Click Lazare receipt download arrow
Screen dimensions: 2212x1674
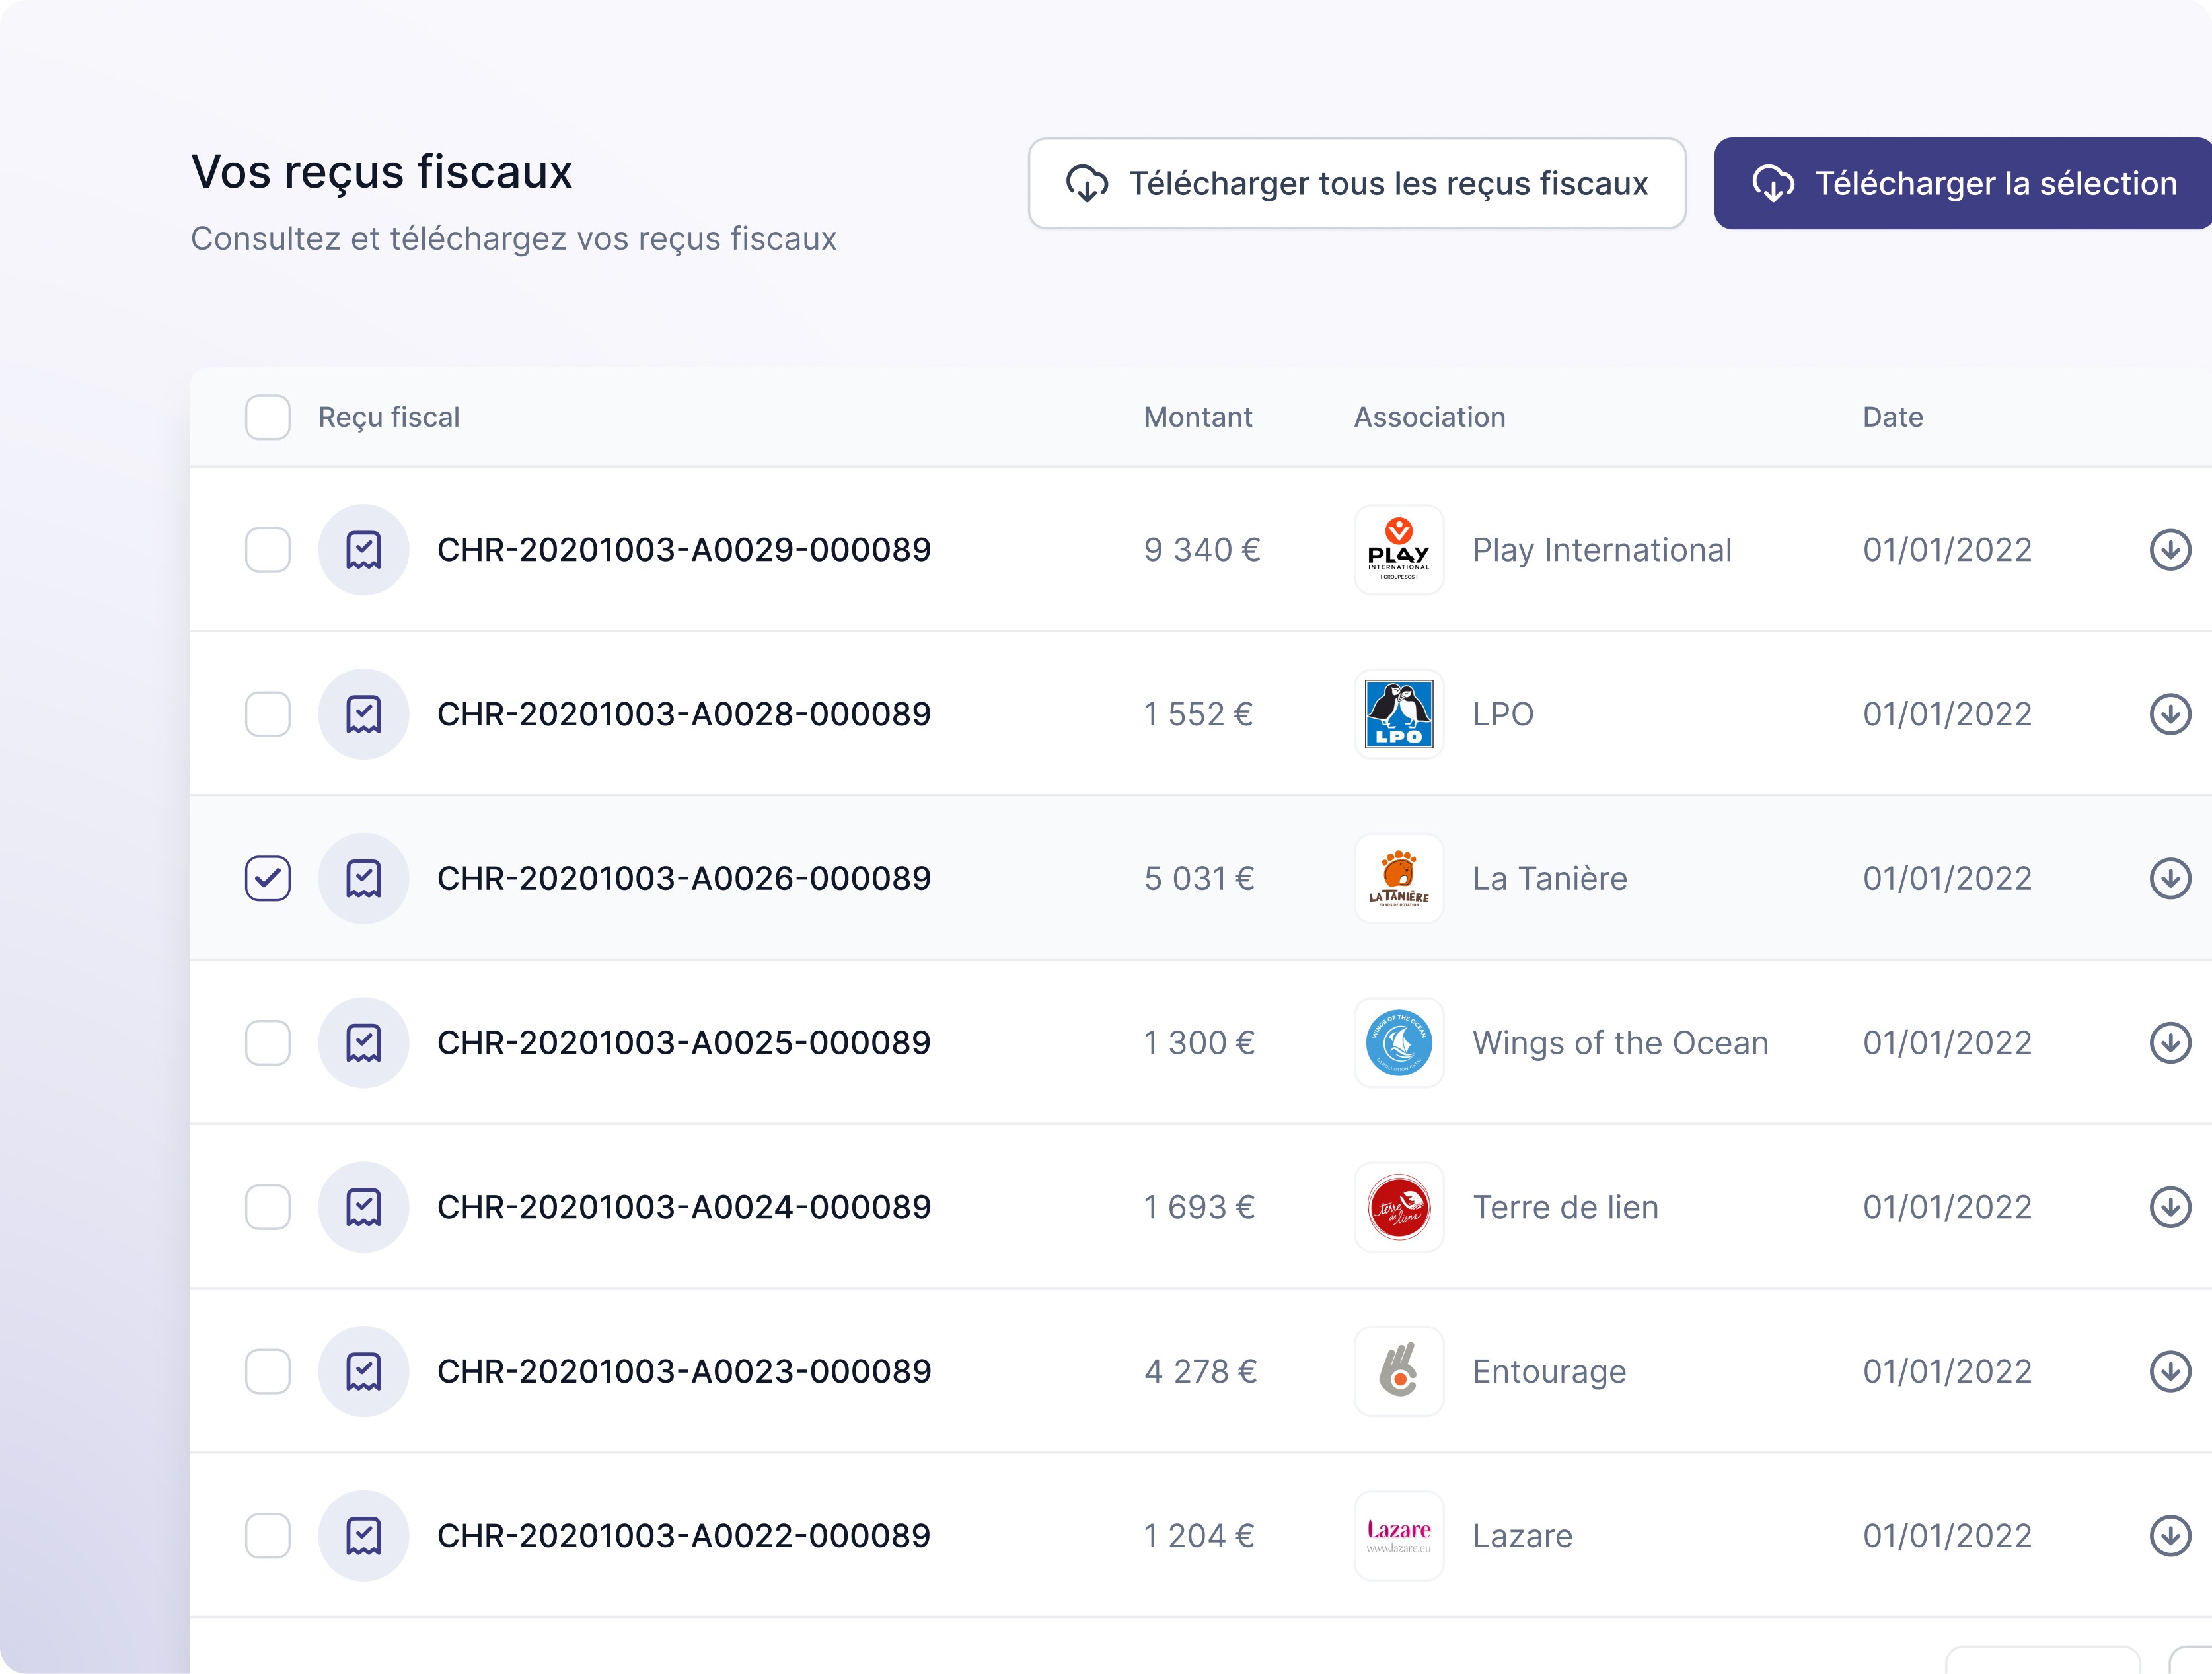2169,1536
